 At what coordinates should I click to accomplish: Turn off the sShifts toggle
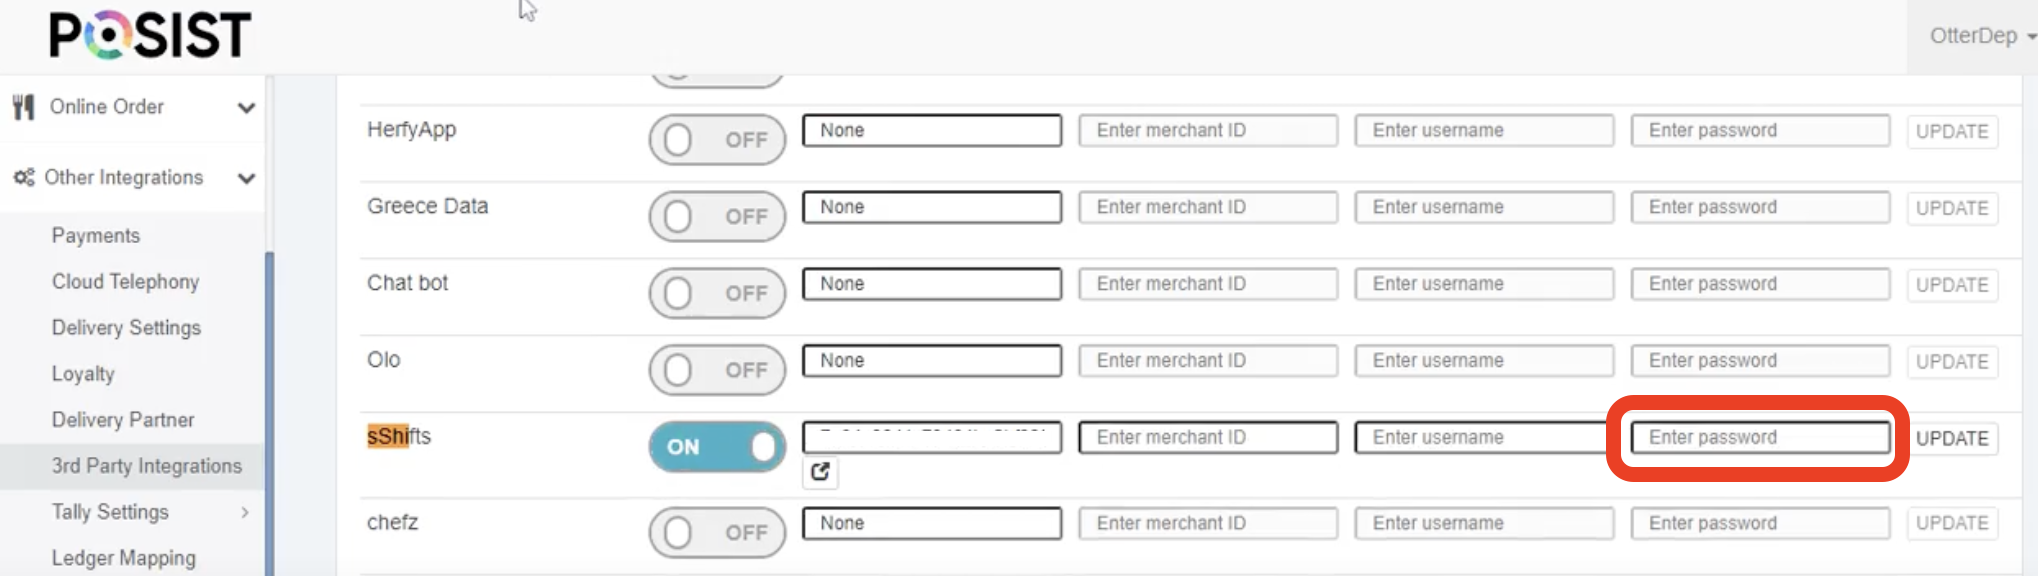pos(717,446)
